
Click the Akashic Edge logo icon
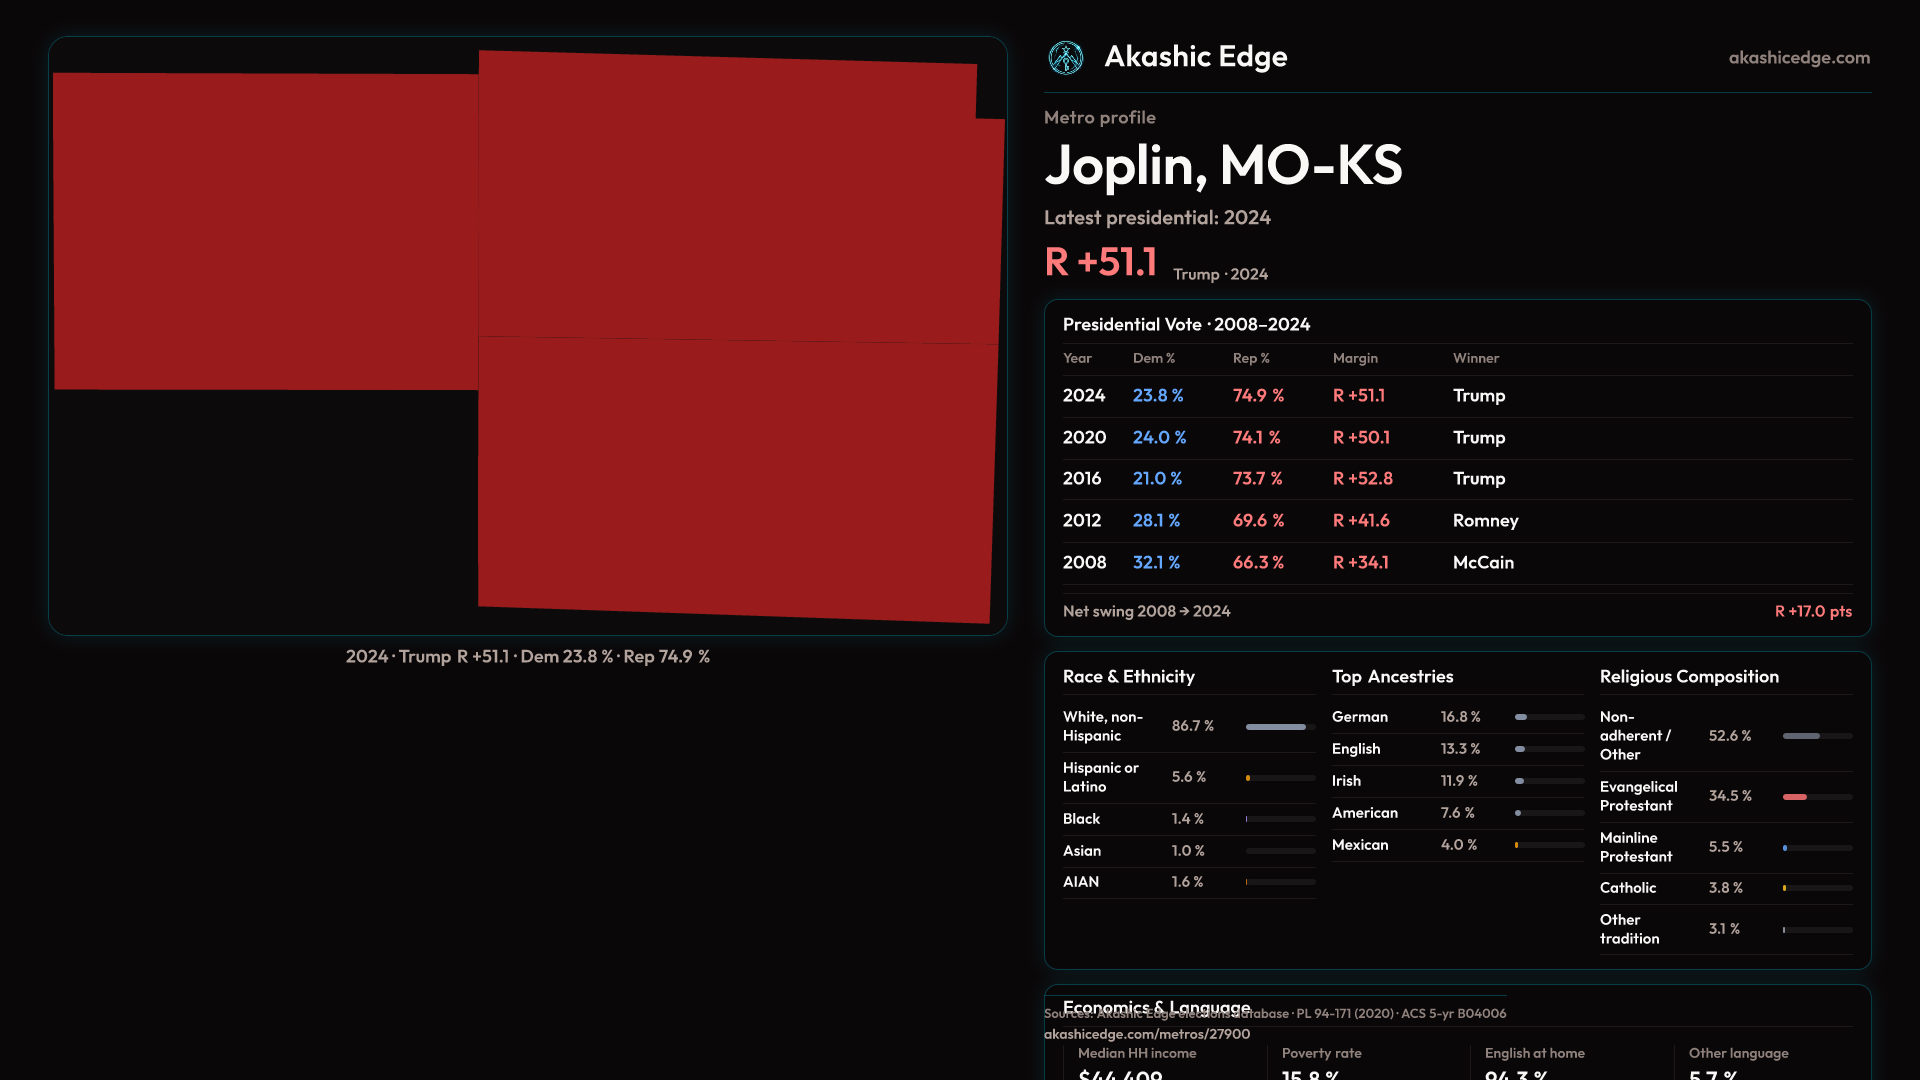pyautogui.click(x=1065, y=58)
